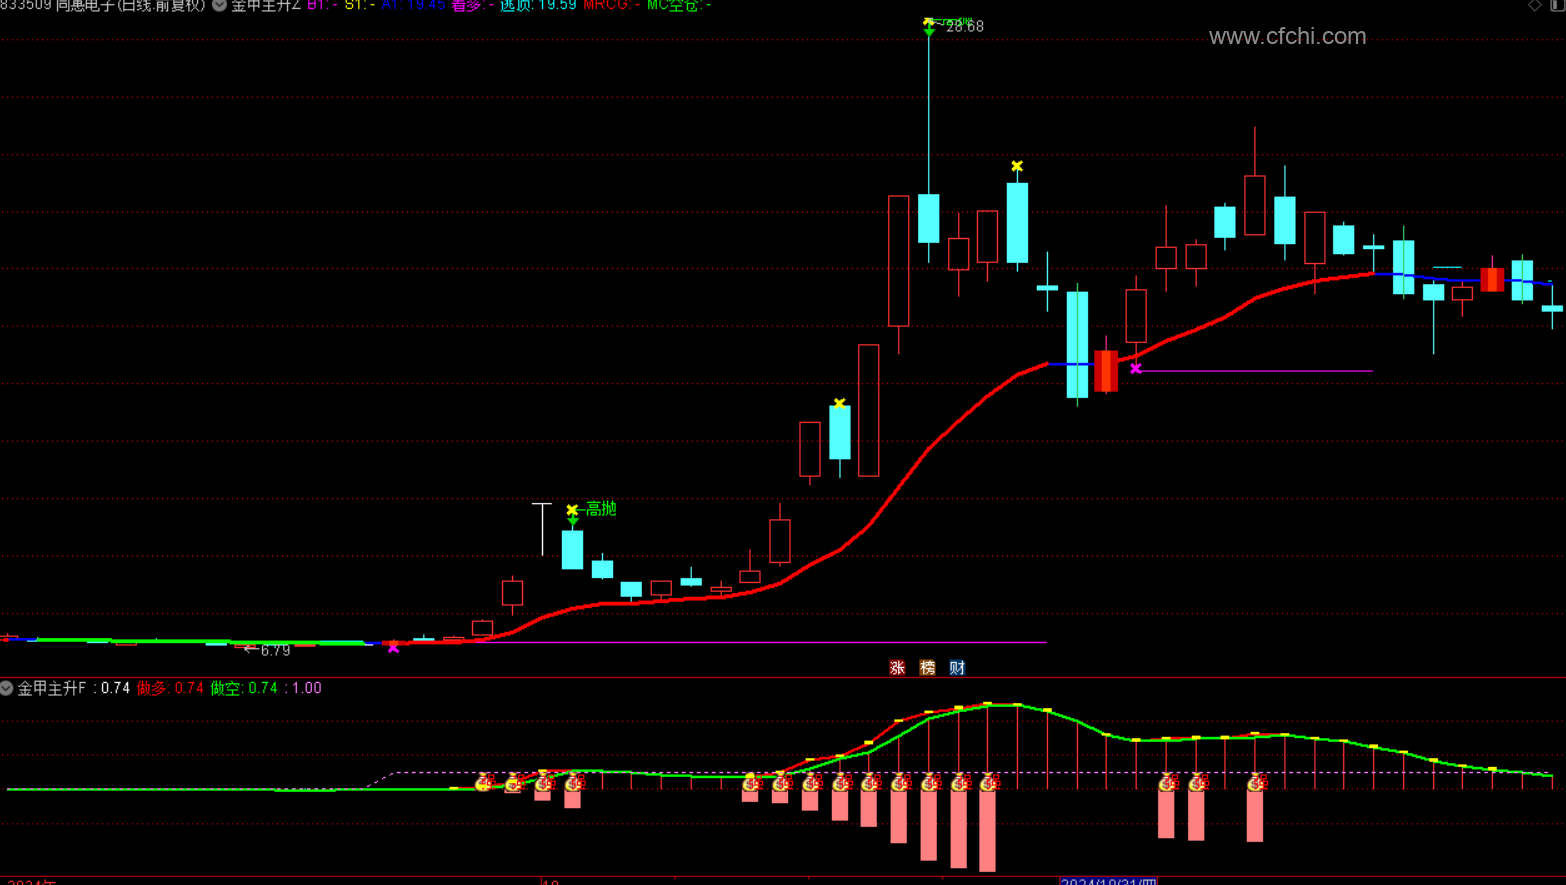
Task: Click the 做多: 0.74 value
Action: point(170,688)
